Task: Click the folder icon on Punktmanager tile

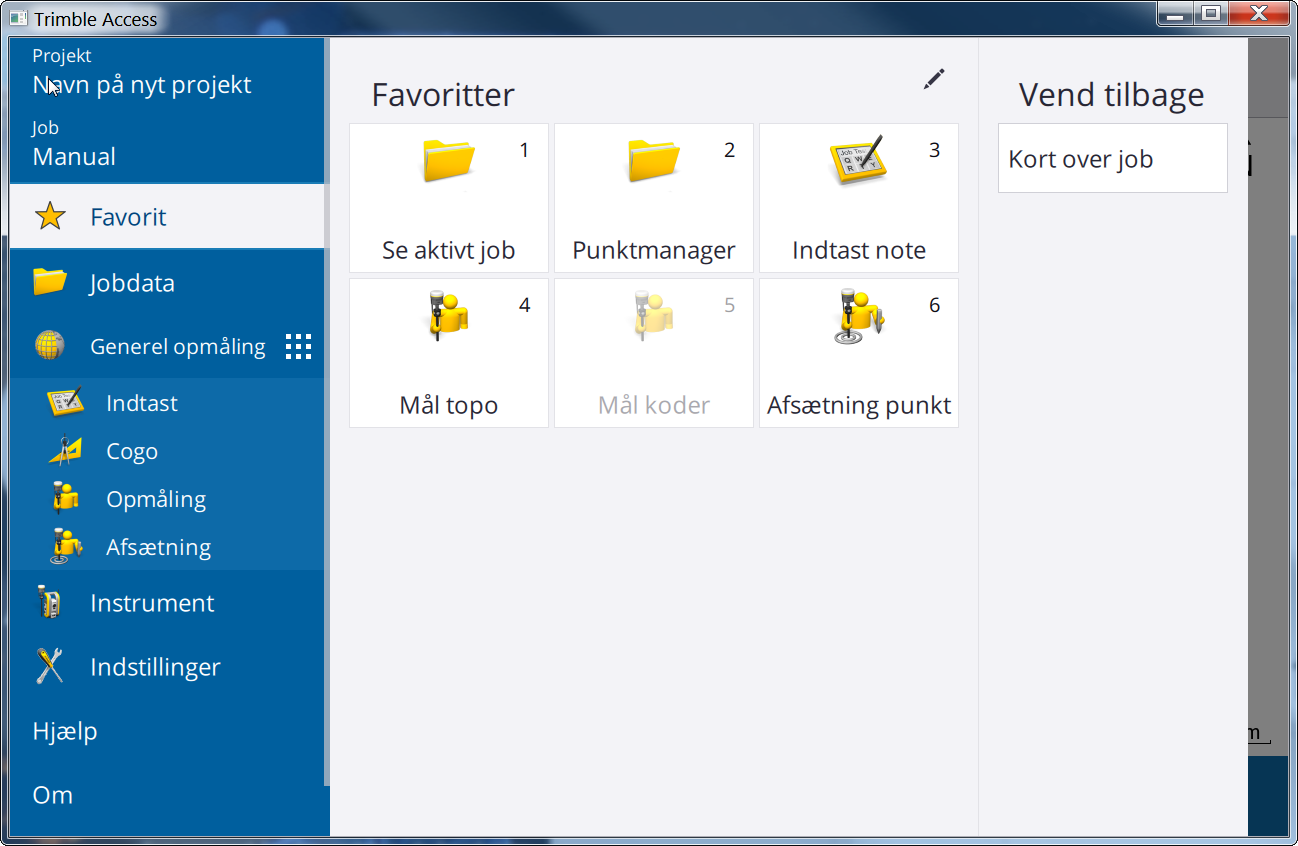Action: [x=654, y=160]
